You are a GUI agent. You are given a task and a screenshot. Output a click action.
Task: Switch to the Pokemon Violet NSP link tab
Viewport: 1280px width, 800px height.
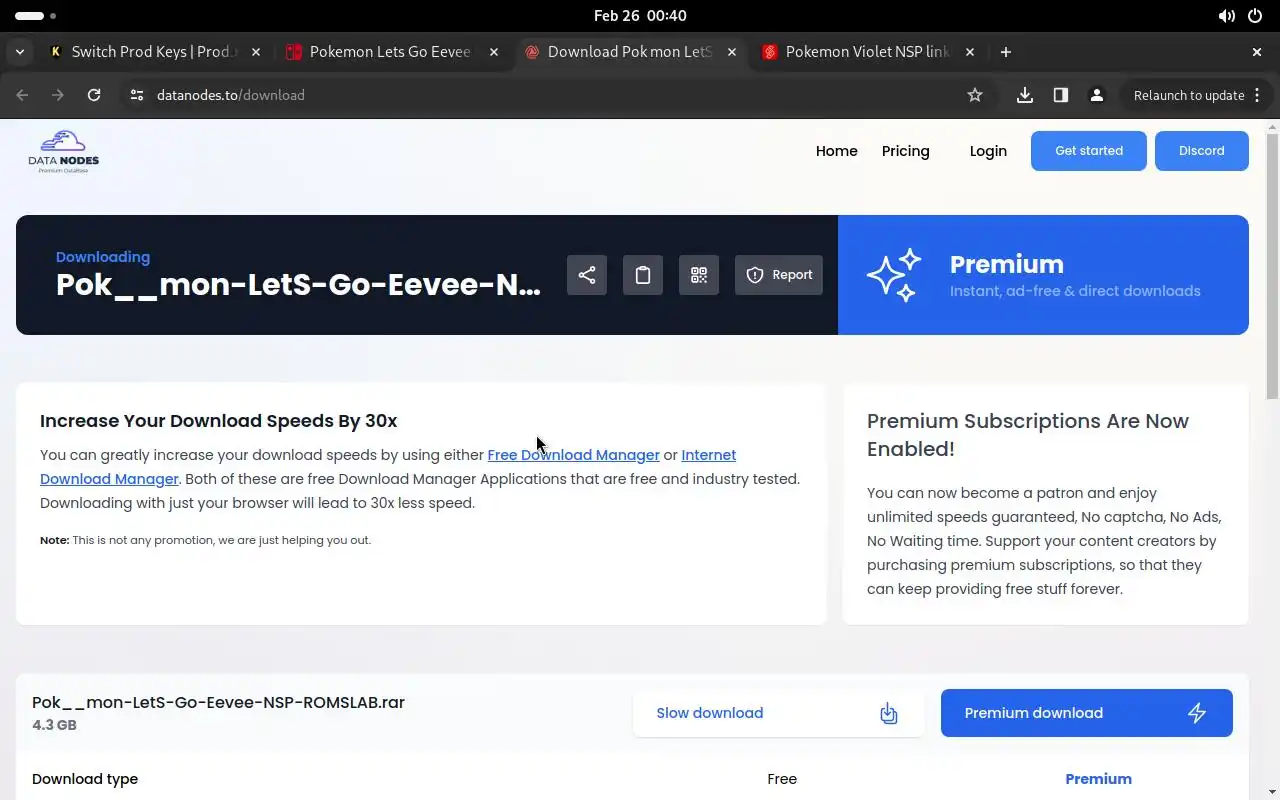pos(867,52)
